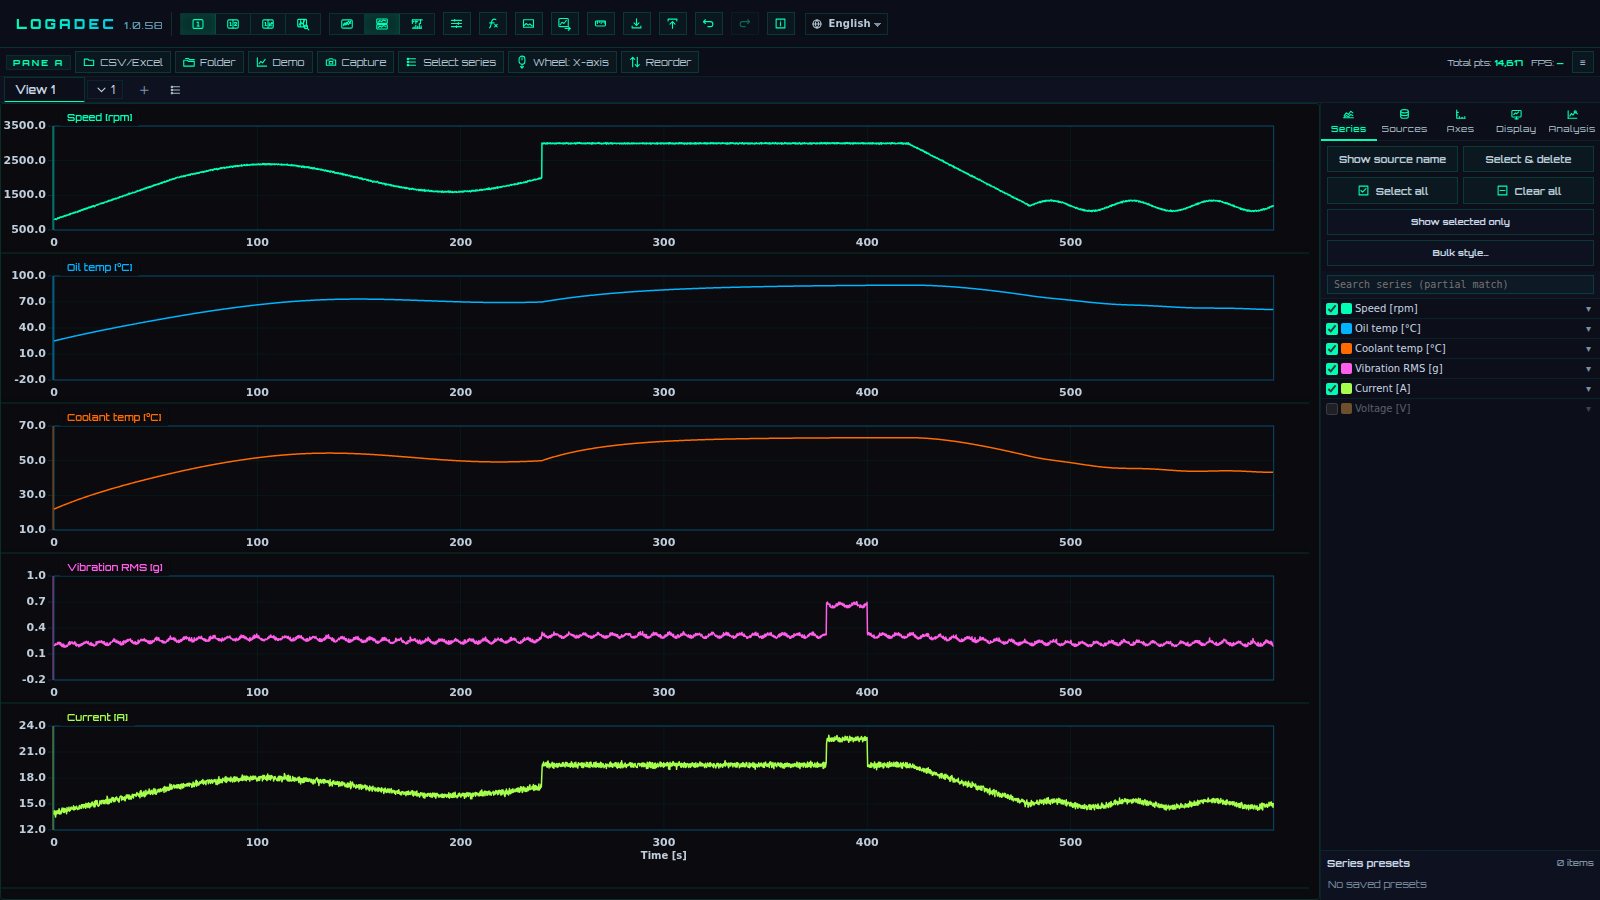Click Show selected only button
The width and height of the screenshot is (1600, 900).
pyautogui.click(x=1460, y=222)
